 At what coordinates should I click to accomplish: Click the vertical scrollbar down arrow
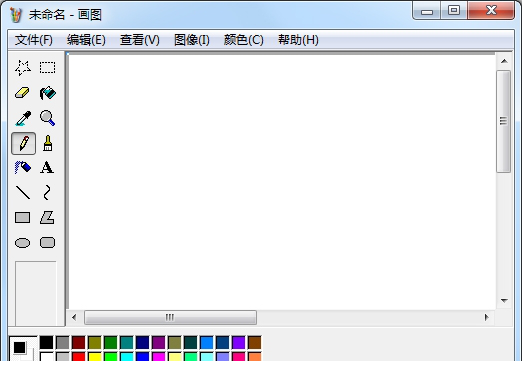504,301
